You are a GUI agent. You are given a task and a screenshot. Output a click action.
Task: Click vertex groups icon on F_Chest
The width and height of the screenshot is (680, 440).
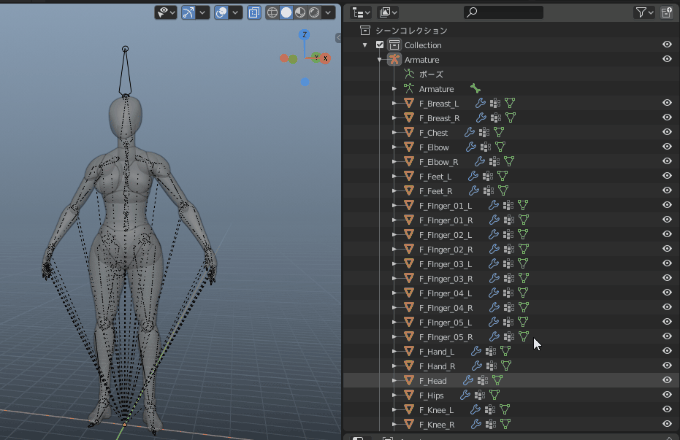pos(484,132)
